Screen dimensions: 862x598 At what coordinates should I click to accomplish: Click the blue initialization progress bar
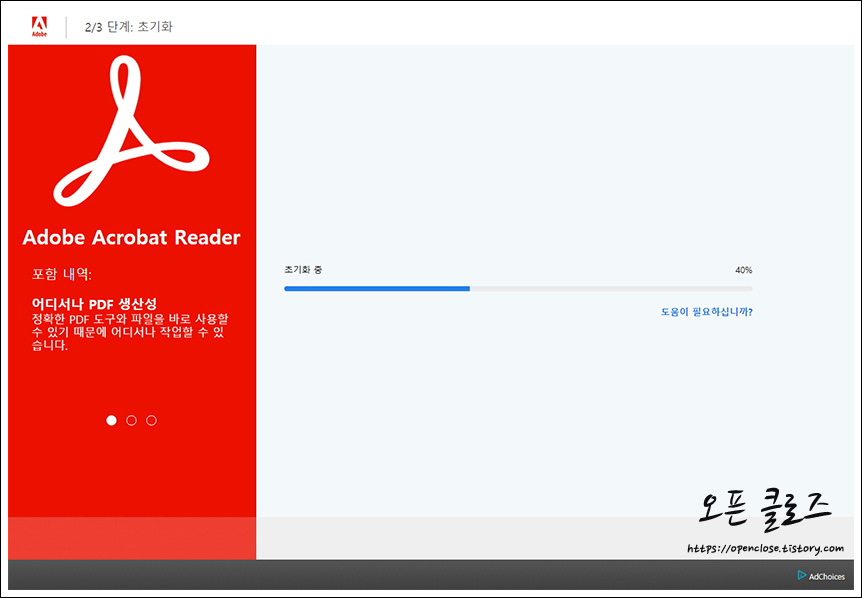click(x=518, y=289)
